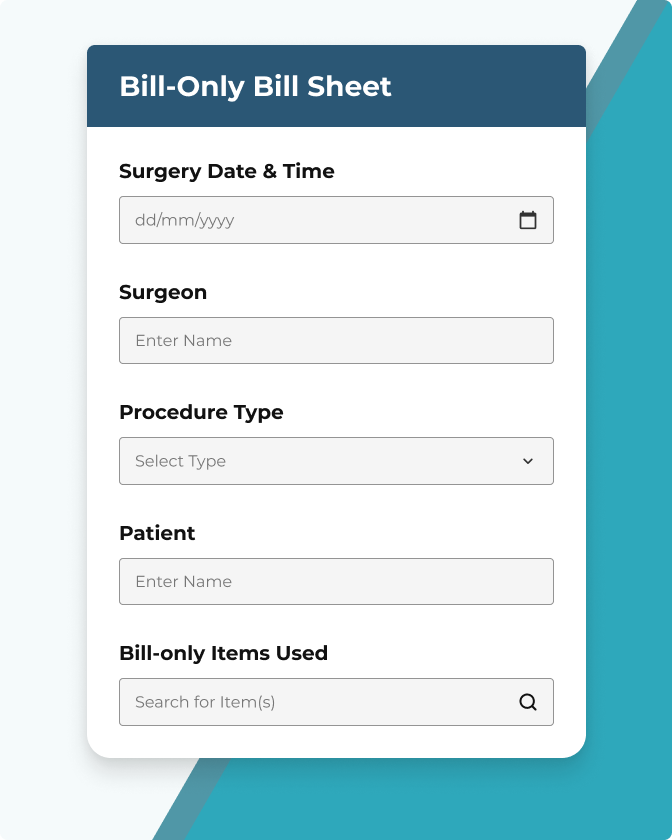Click the Bill-only Items Used label
The height and width of the screenshot is (840, 672).
pyautogui.click(x=223, y=653)
